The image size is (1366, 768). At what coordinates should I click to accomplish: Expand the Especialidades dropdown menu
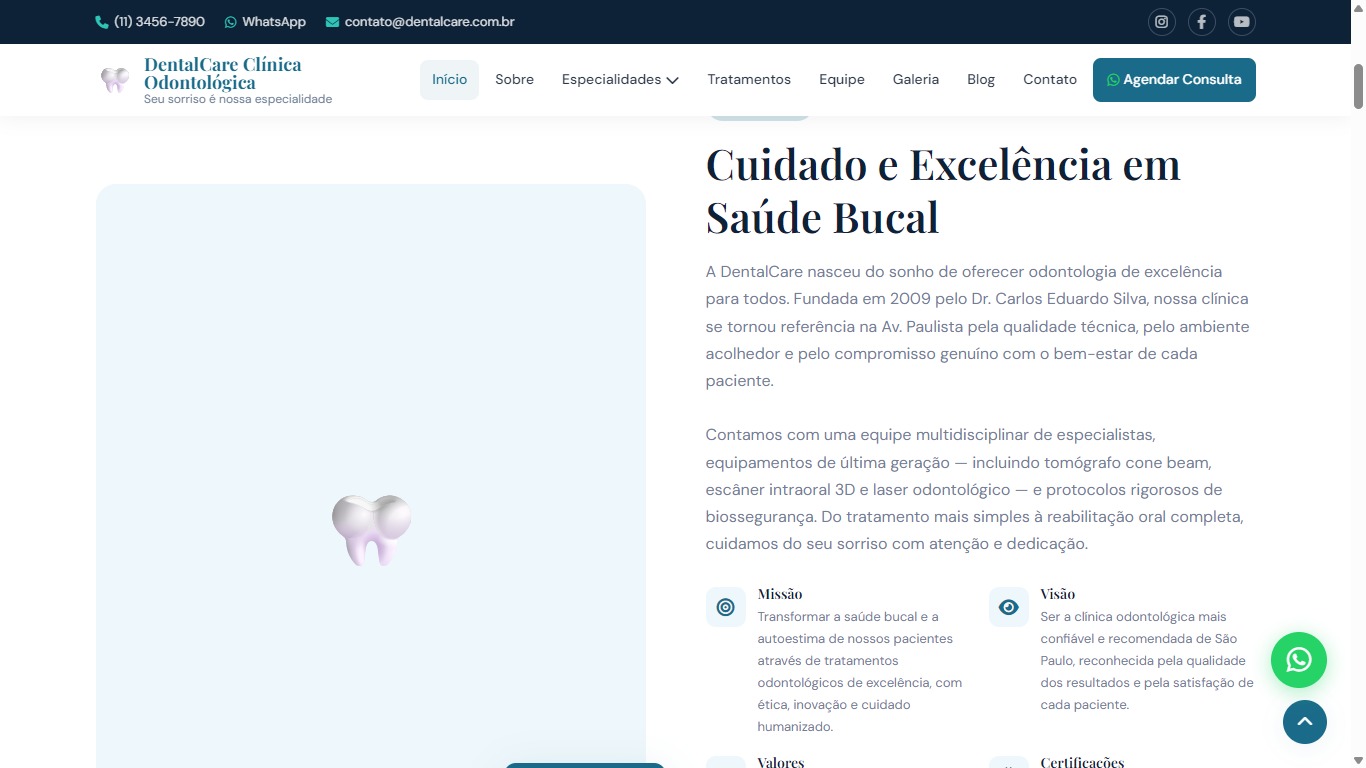tap(620, 80)
